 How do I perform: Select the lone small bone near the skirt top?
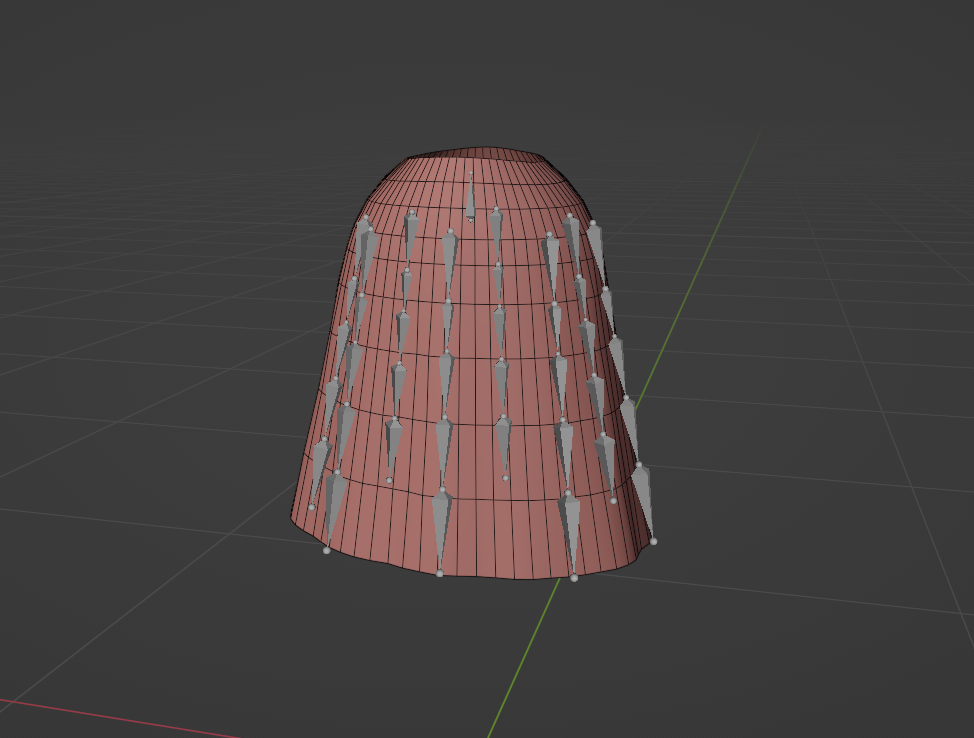tap(470, 198)
